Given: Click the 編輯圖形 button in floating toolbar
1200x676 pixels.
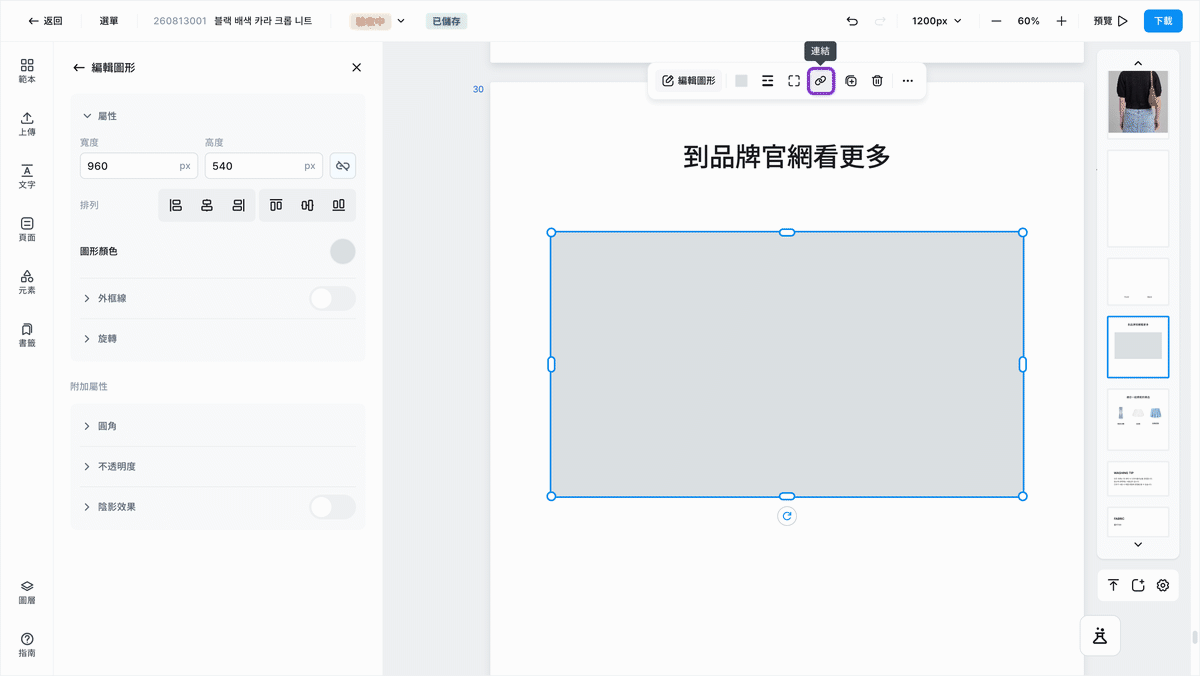Looking at the screenshot, I should (689, 81).
